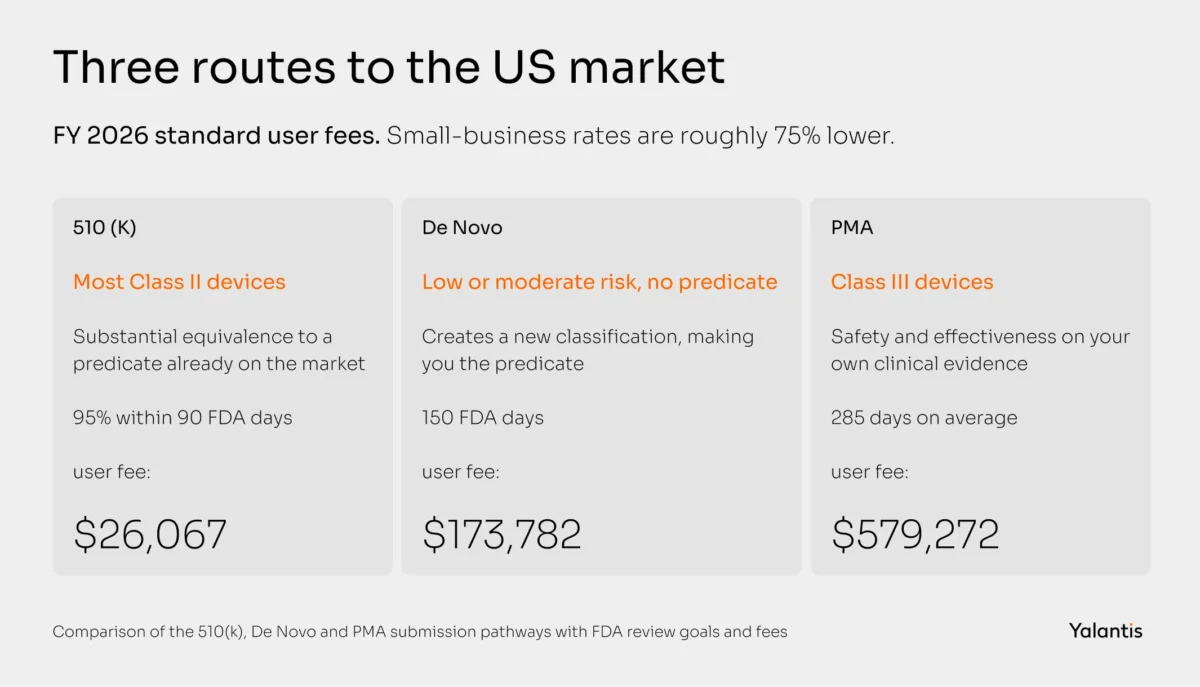Select the 'Three routes to the US market' heading

[389, 67]
